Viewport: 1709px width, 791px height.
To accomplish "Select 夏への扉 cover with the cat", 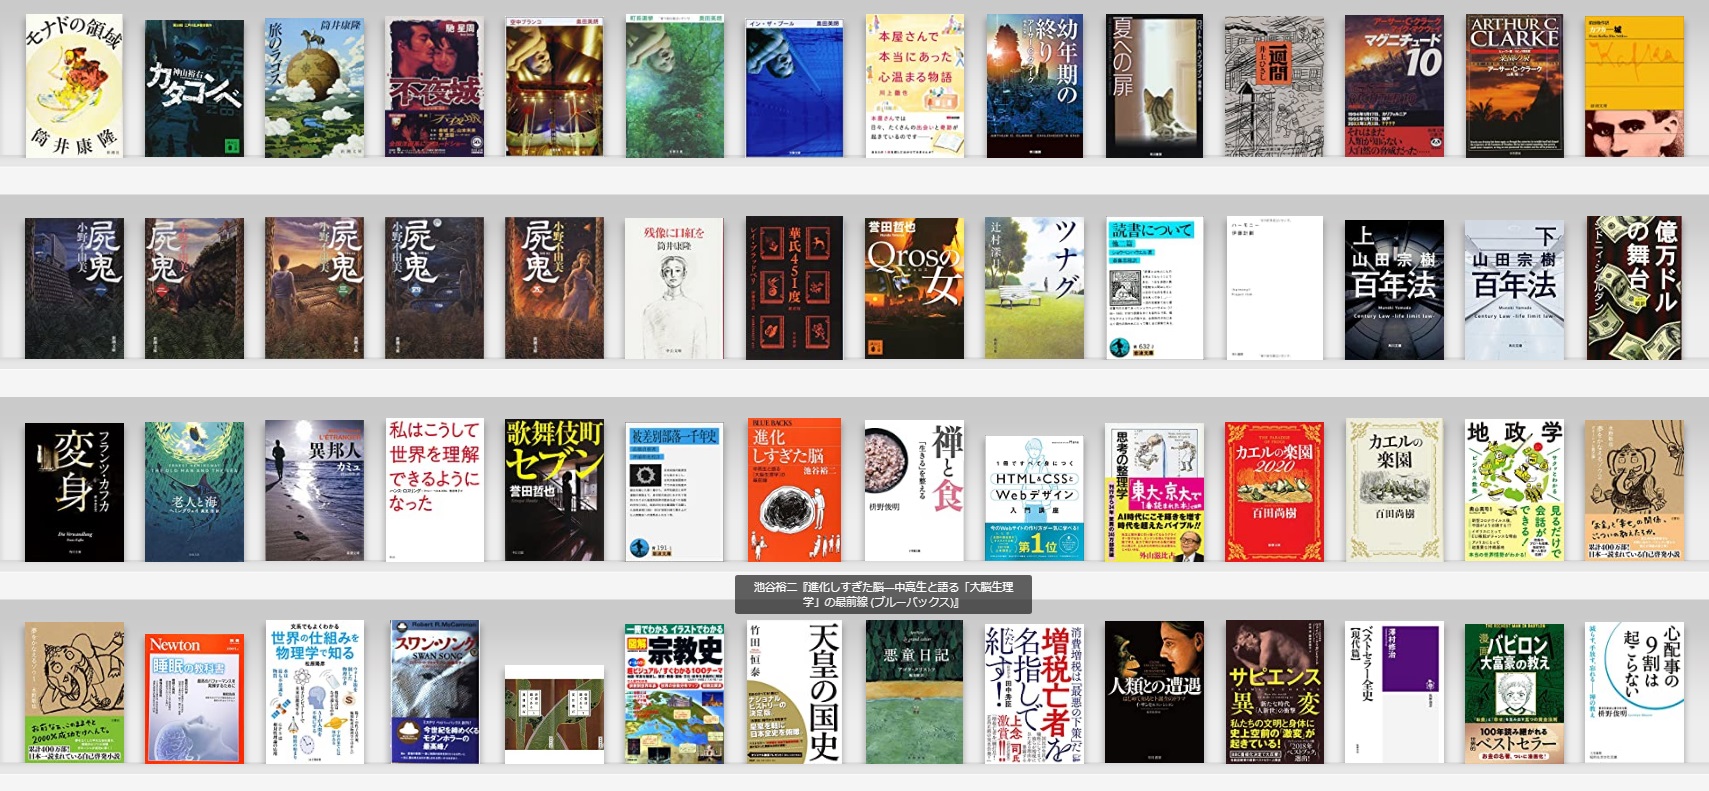I will tap(1154, 86).
